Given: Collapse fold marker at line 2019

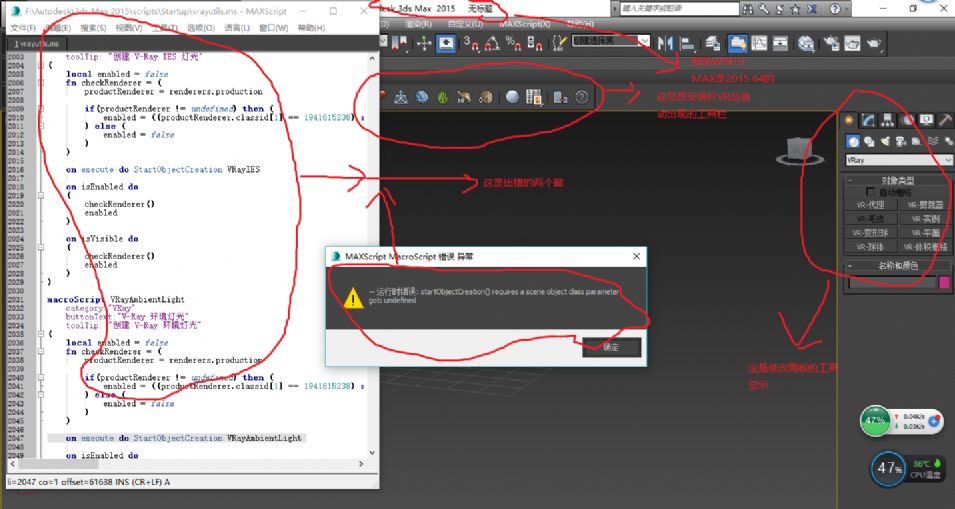Looking at the screenshot, I should 41,195.
